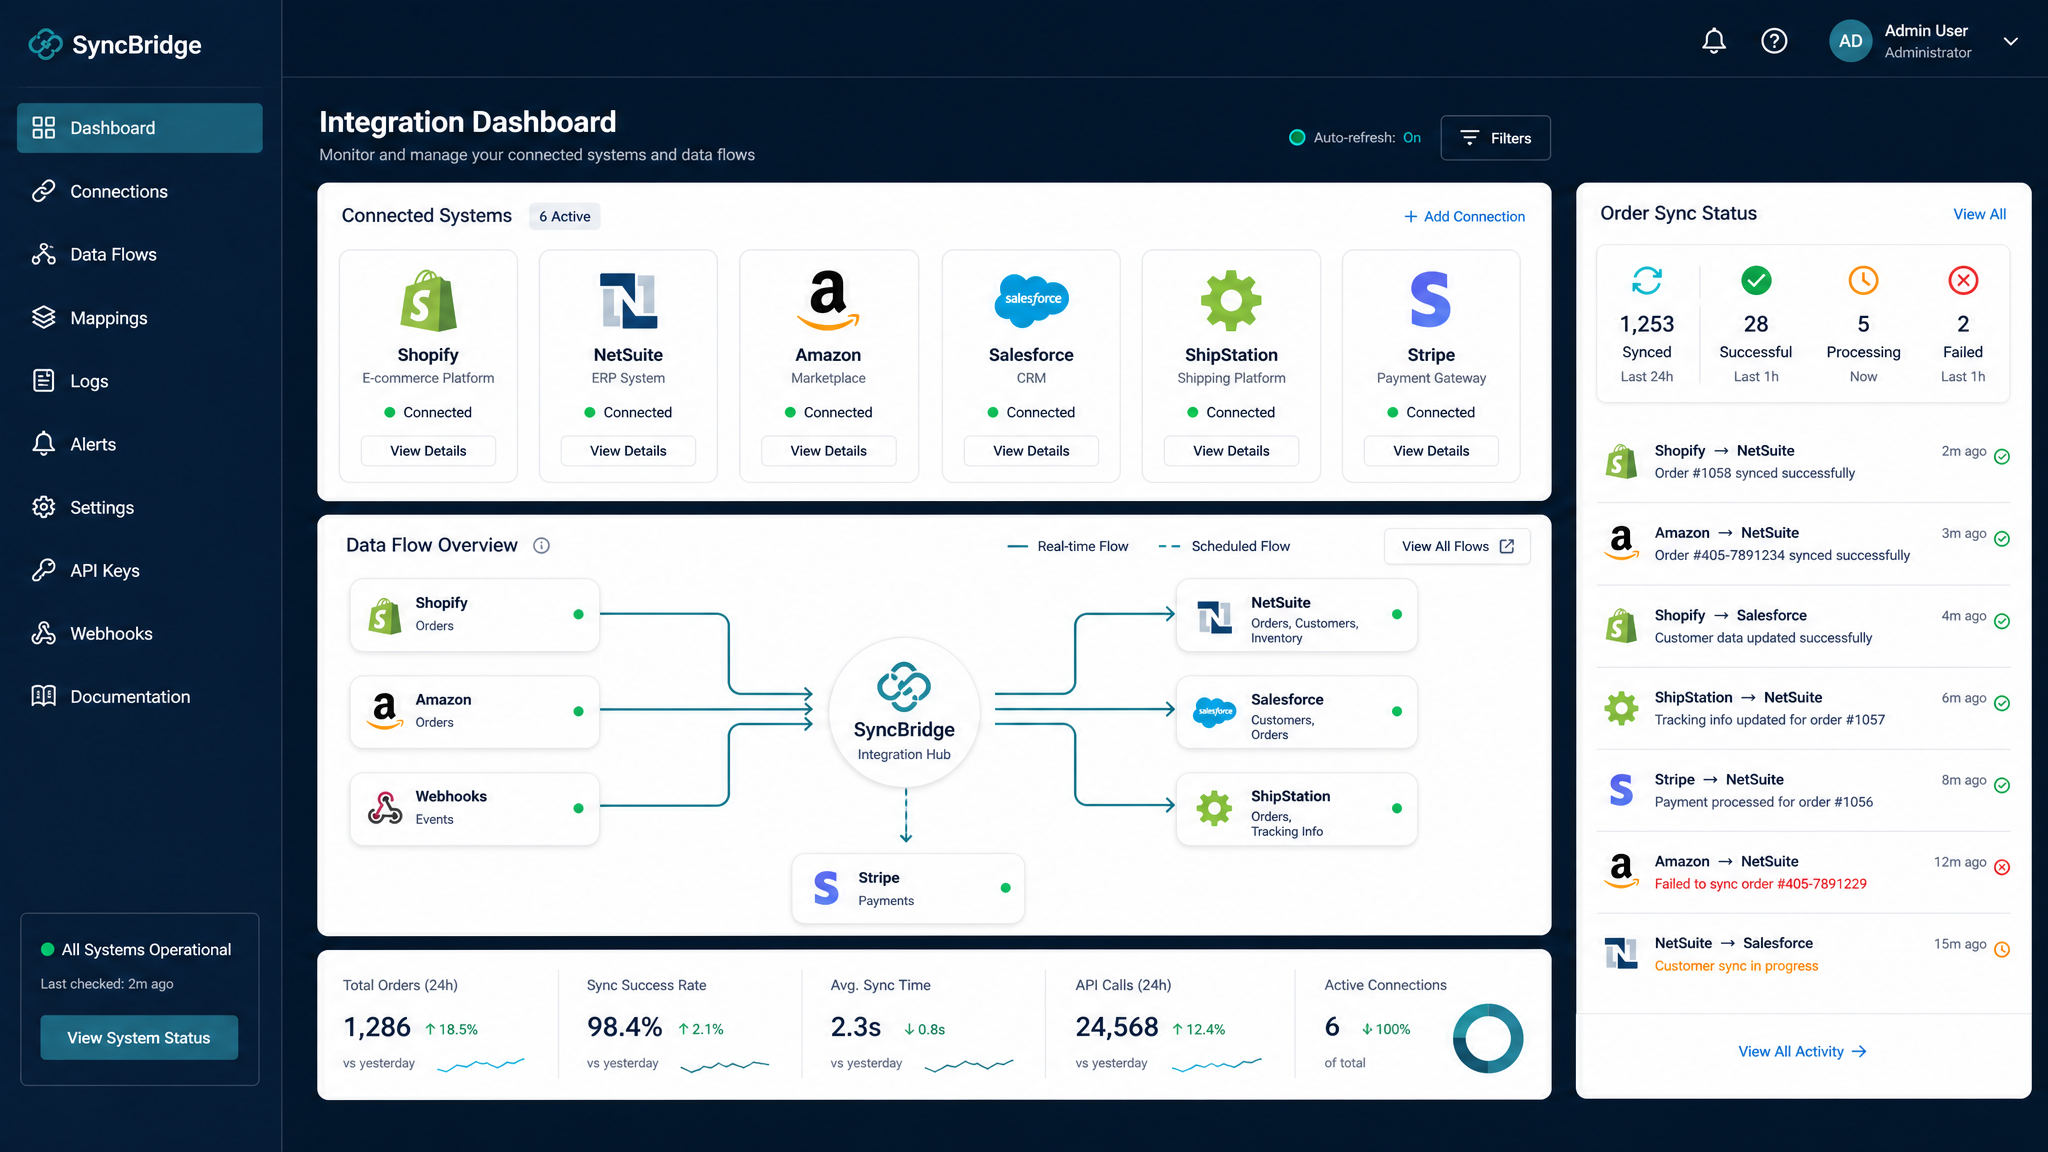View Details for Amazon

pos(828,451)
